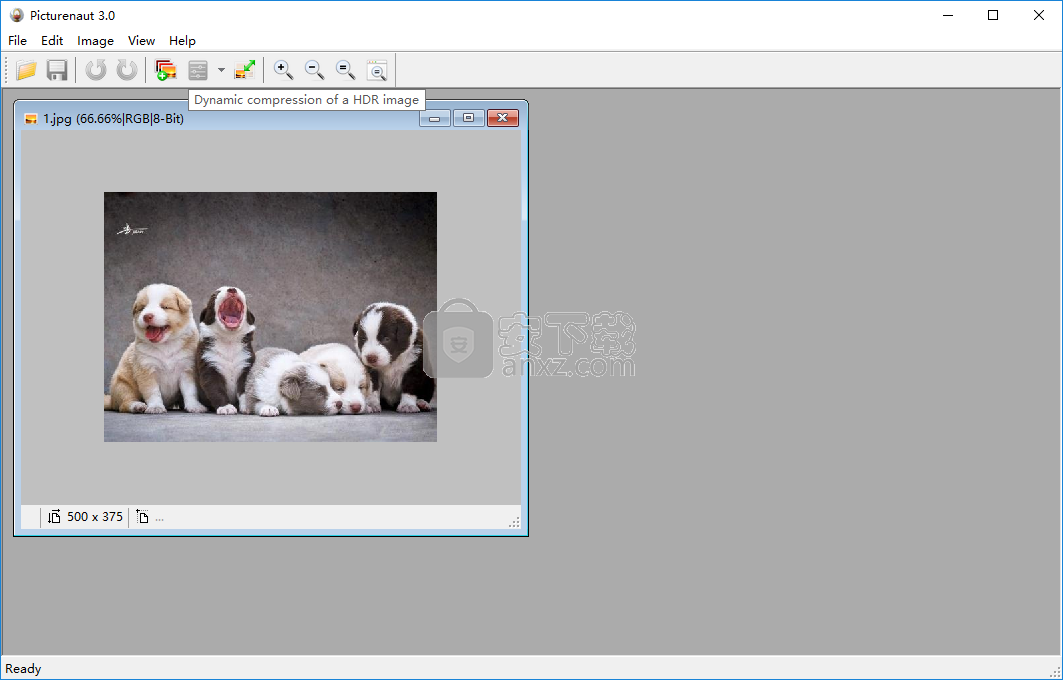Click the Ready status bar text
Image resolution: width=1063 pixels, height=680 pixels.
pyautogui.click(x=23, y=668)
